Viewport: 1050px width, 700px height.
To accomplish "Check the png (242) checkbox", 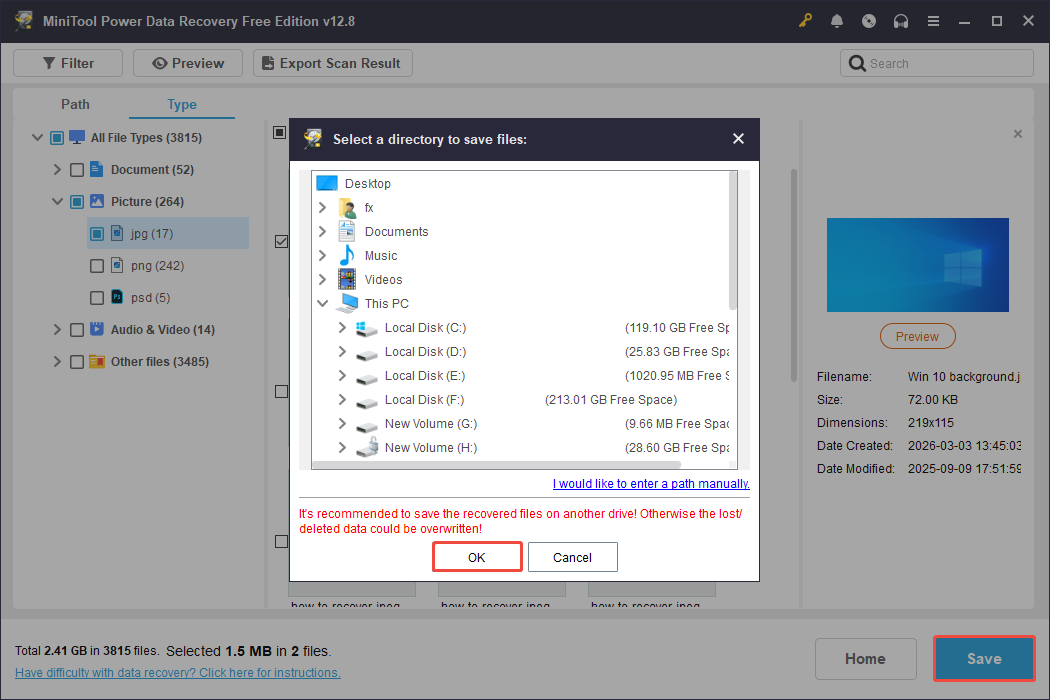I will (x=96, y=265).
